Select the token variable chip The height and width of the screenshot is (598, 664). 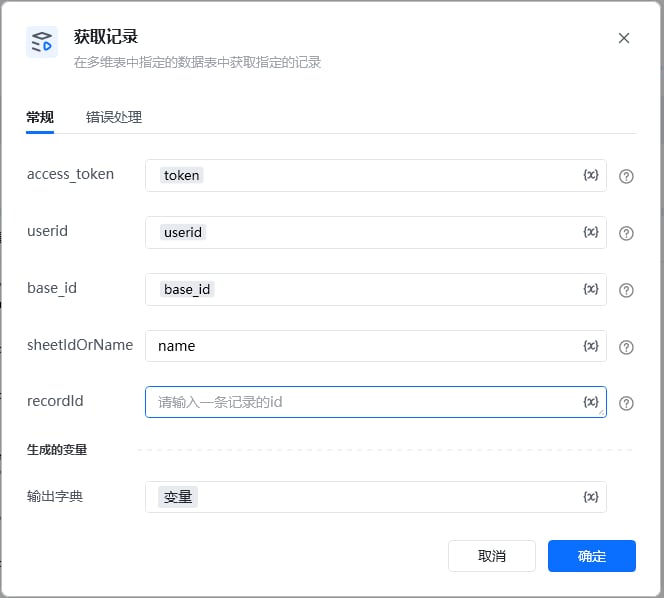click(181, 175)
